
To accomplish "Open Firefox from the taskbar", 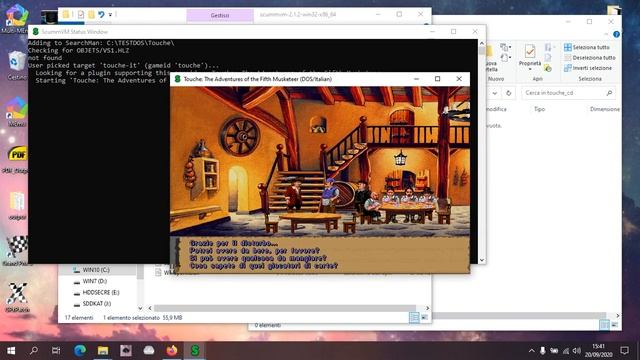I will 172,350.
